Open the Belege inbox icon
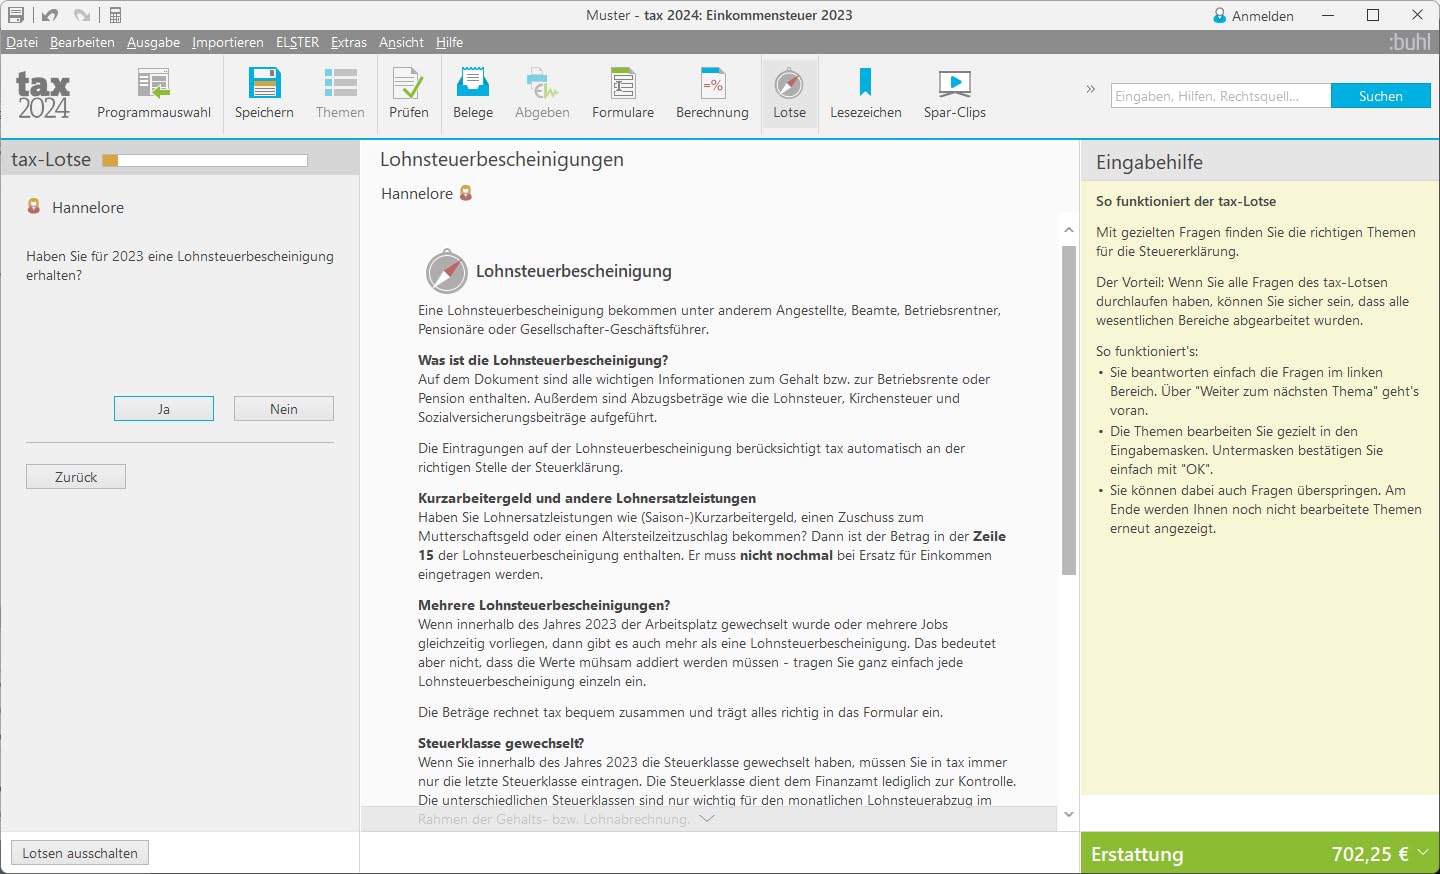Viewport: 1440px width, 874px height. [x=473, y=83]
